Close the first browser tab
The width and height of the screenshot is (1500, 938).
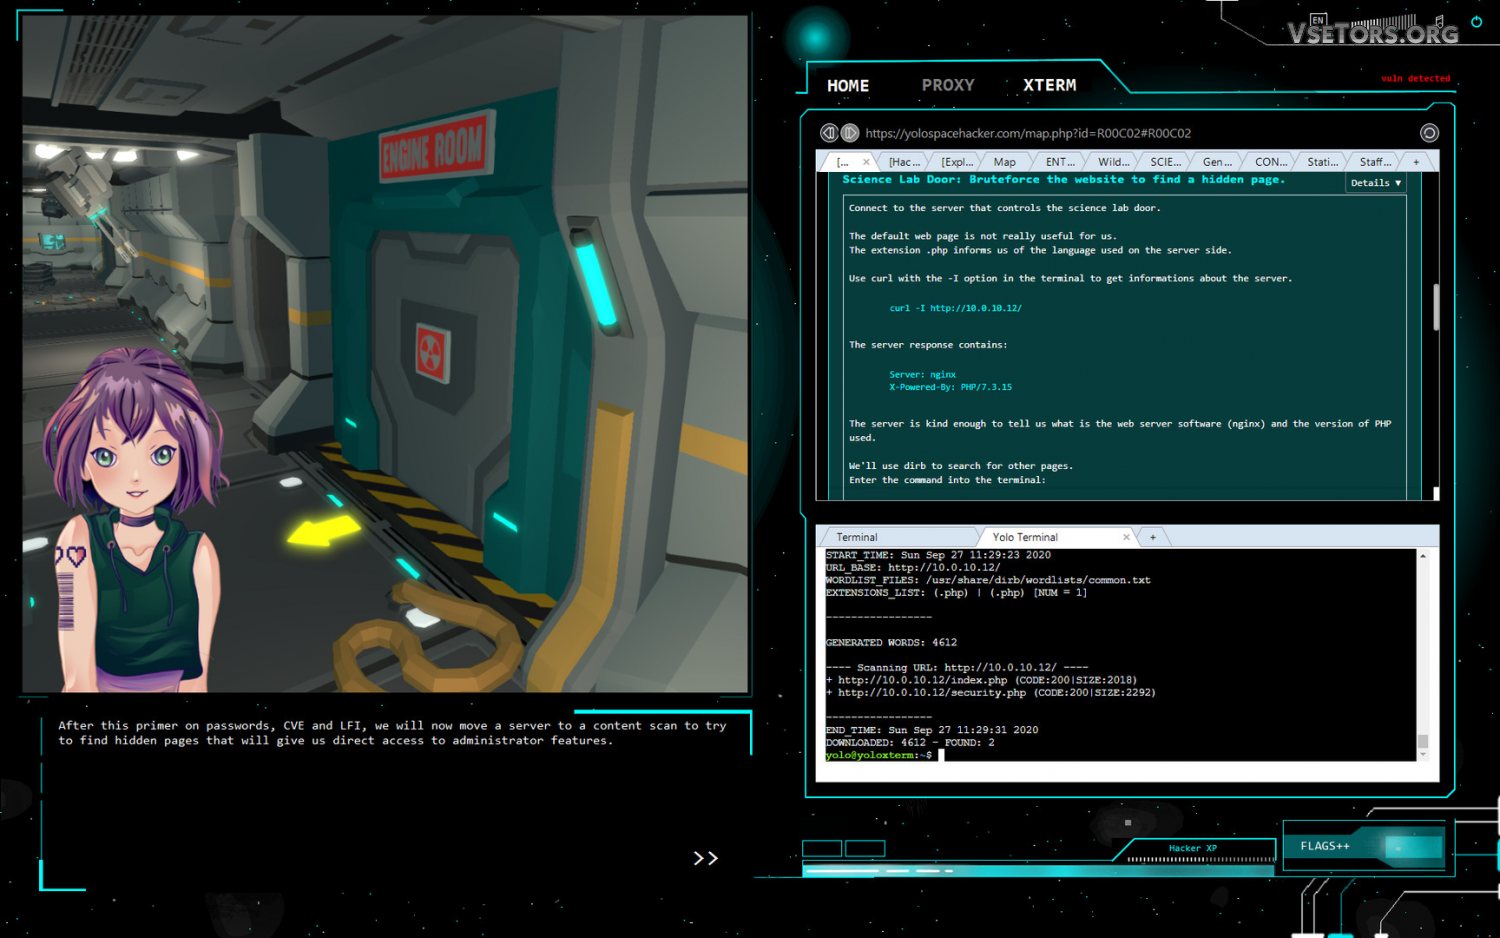click(866, 162)
